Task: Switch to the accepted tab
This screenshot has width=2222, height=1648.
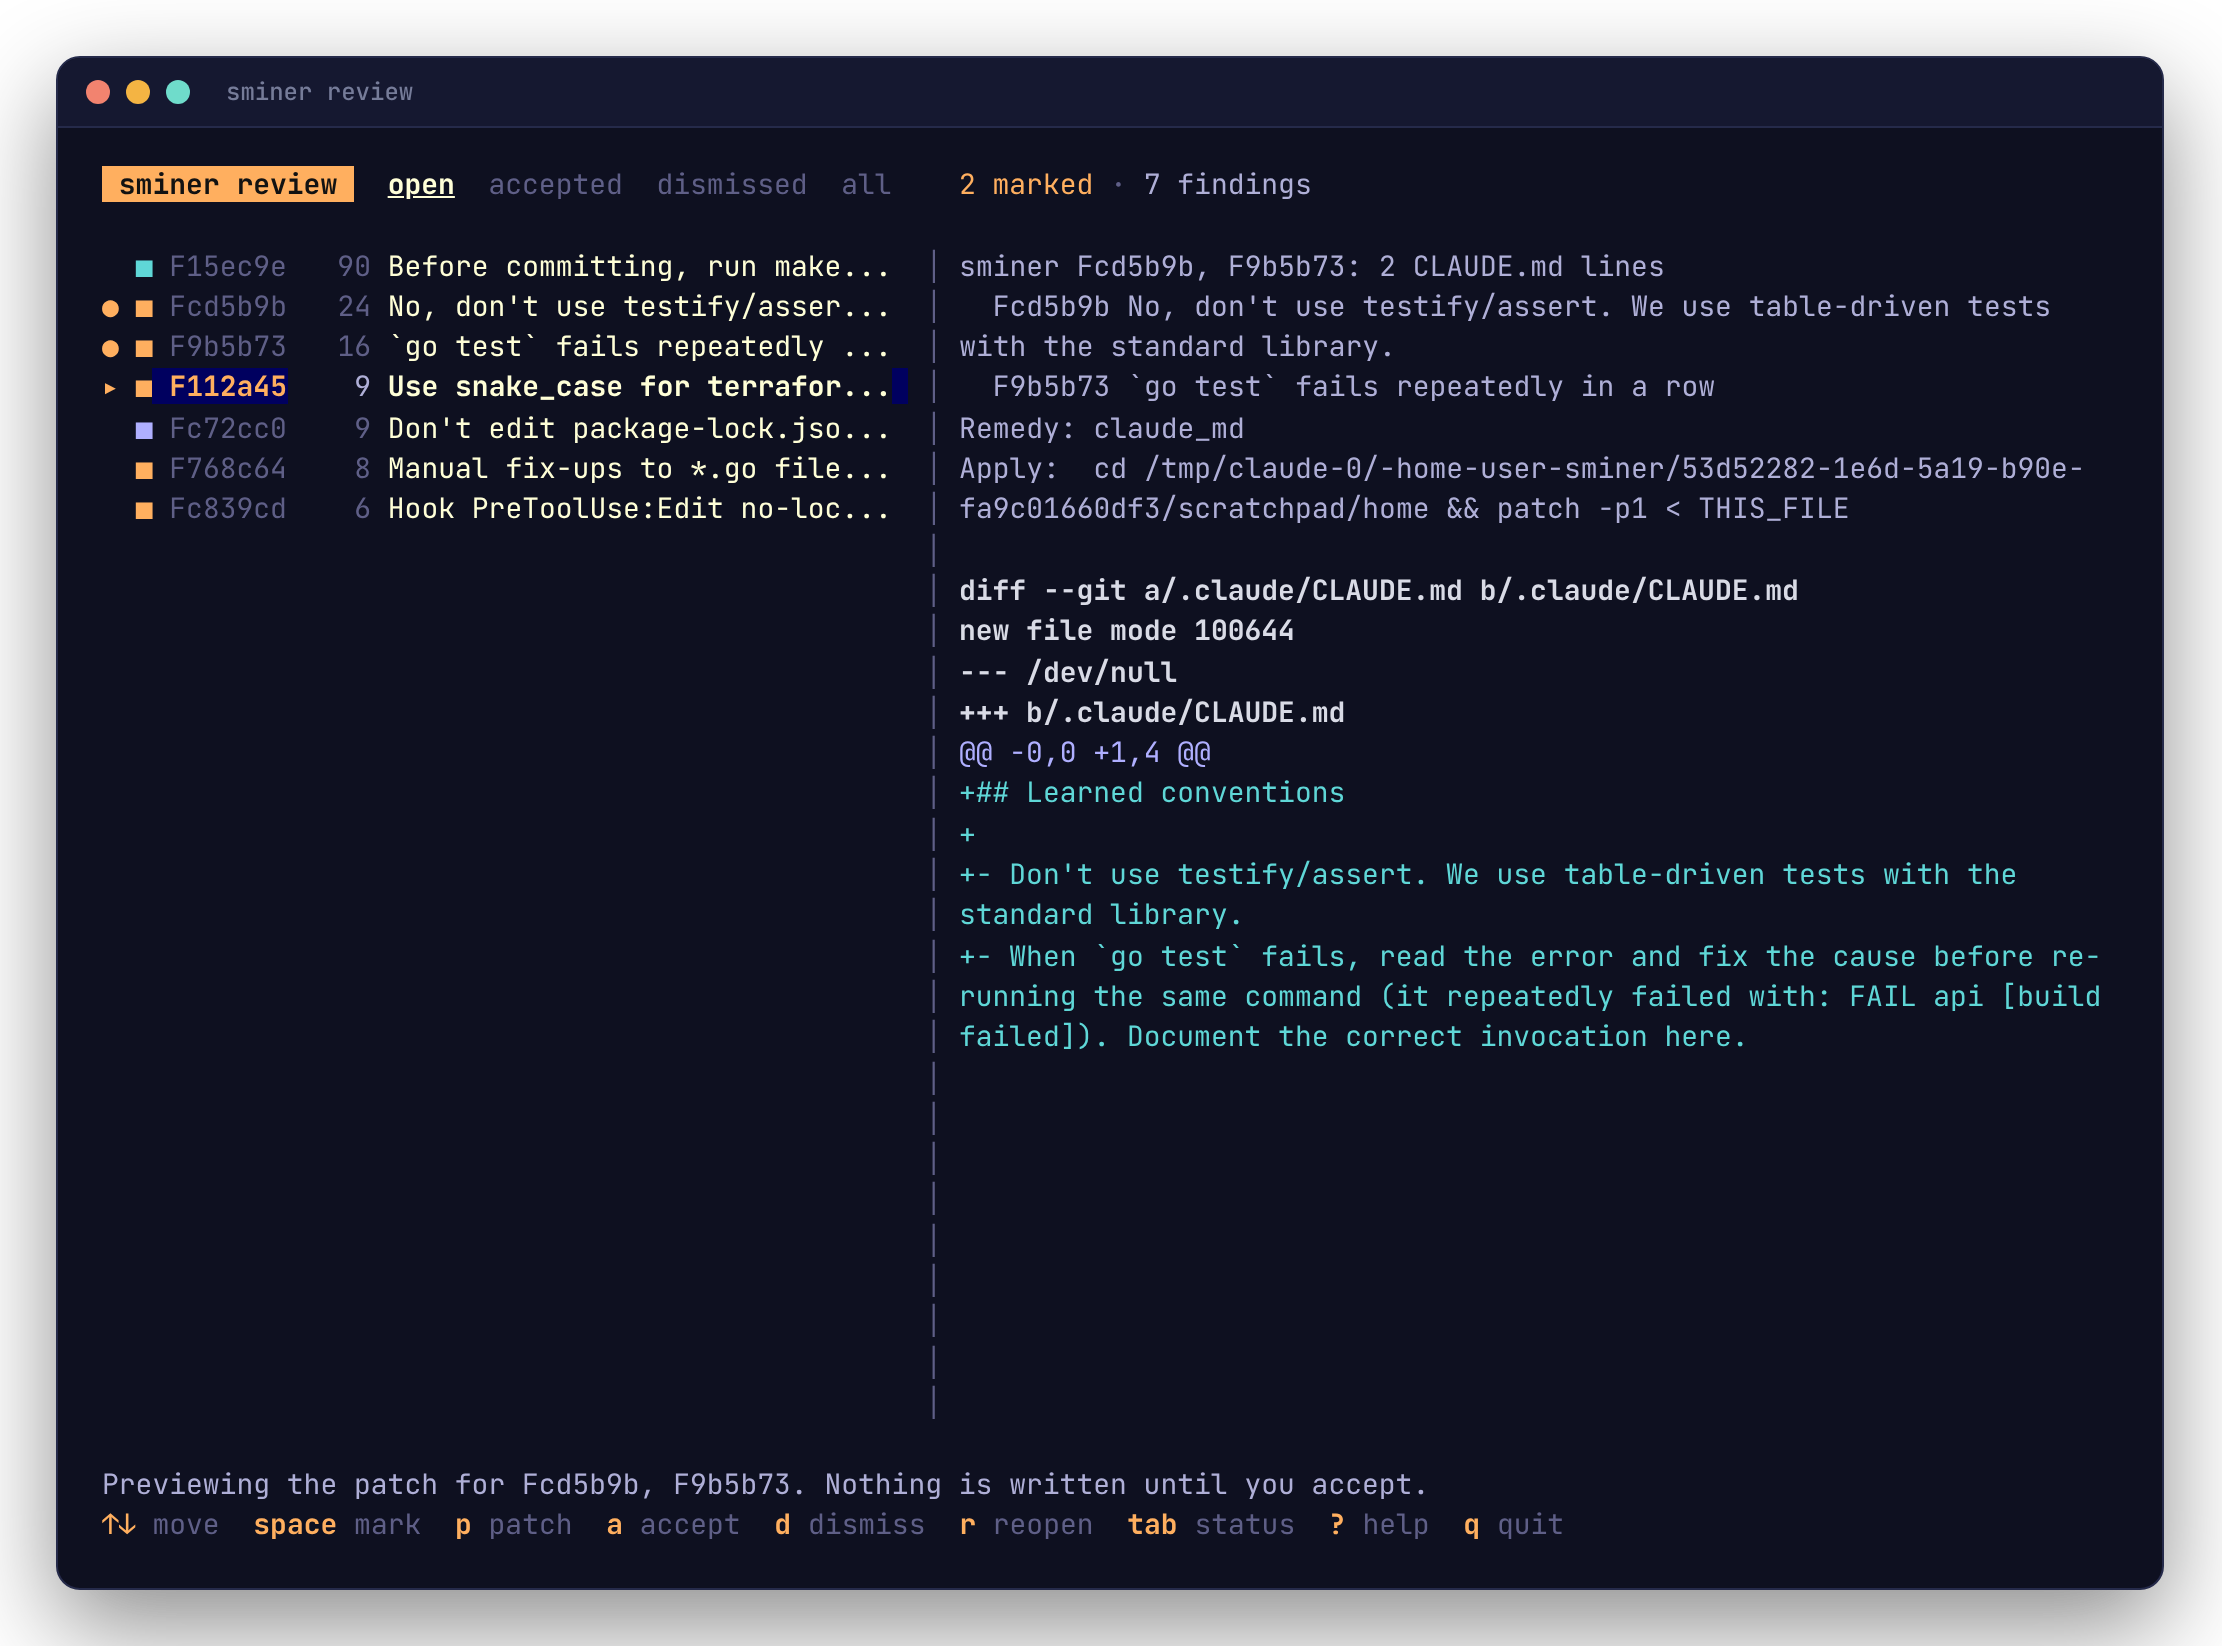Action: [555, 185]
